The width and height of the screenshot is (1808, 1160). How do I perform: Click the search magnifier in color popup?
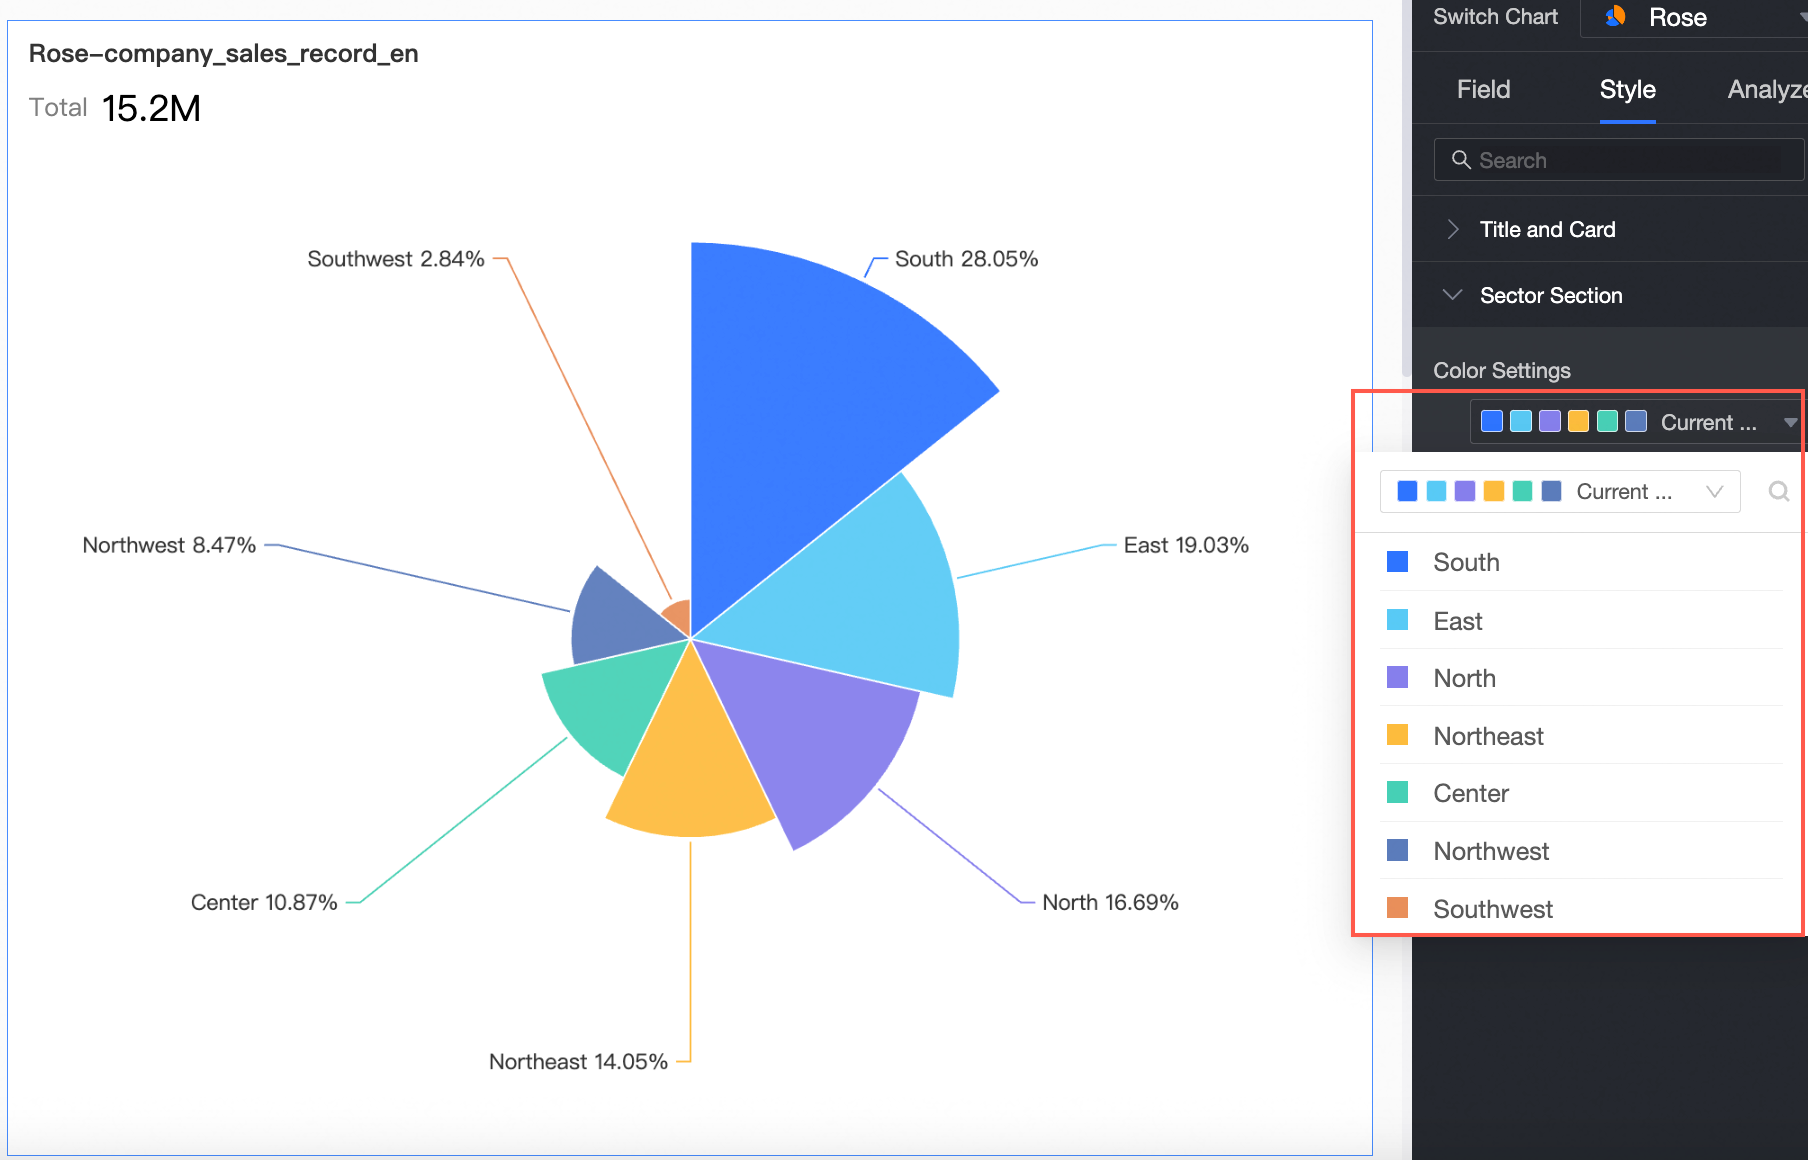tap(1779, 491)
